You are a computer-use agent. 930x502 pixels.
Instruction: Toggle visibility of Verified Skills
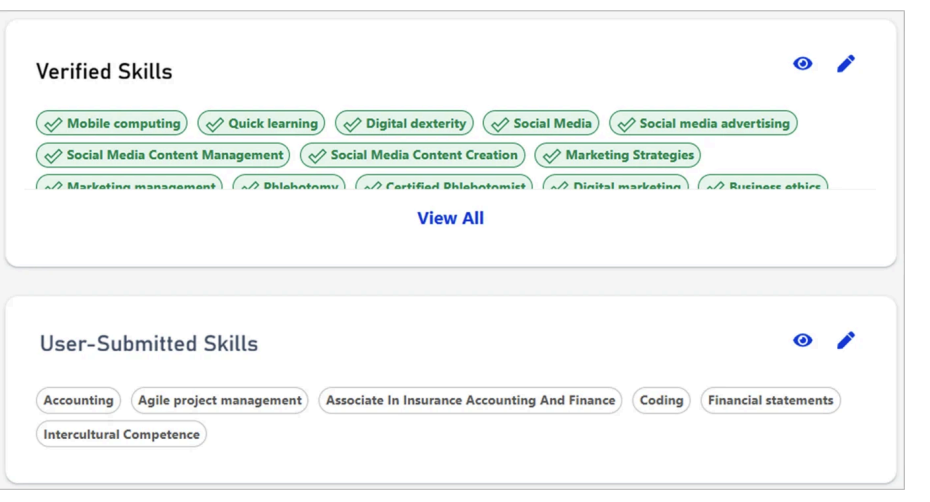[802, 64]
